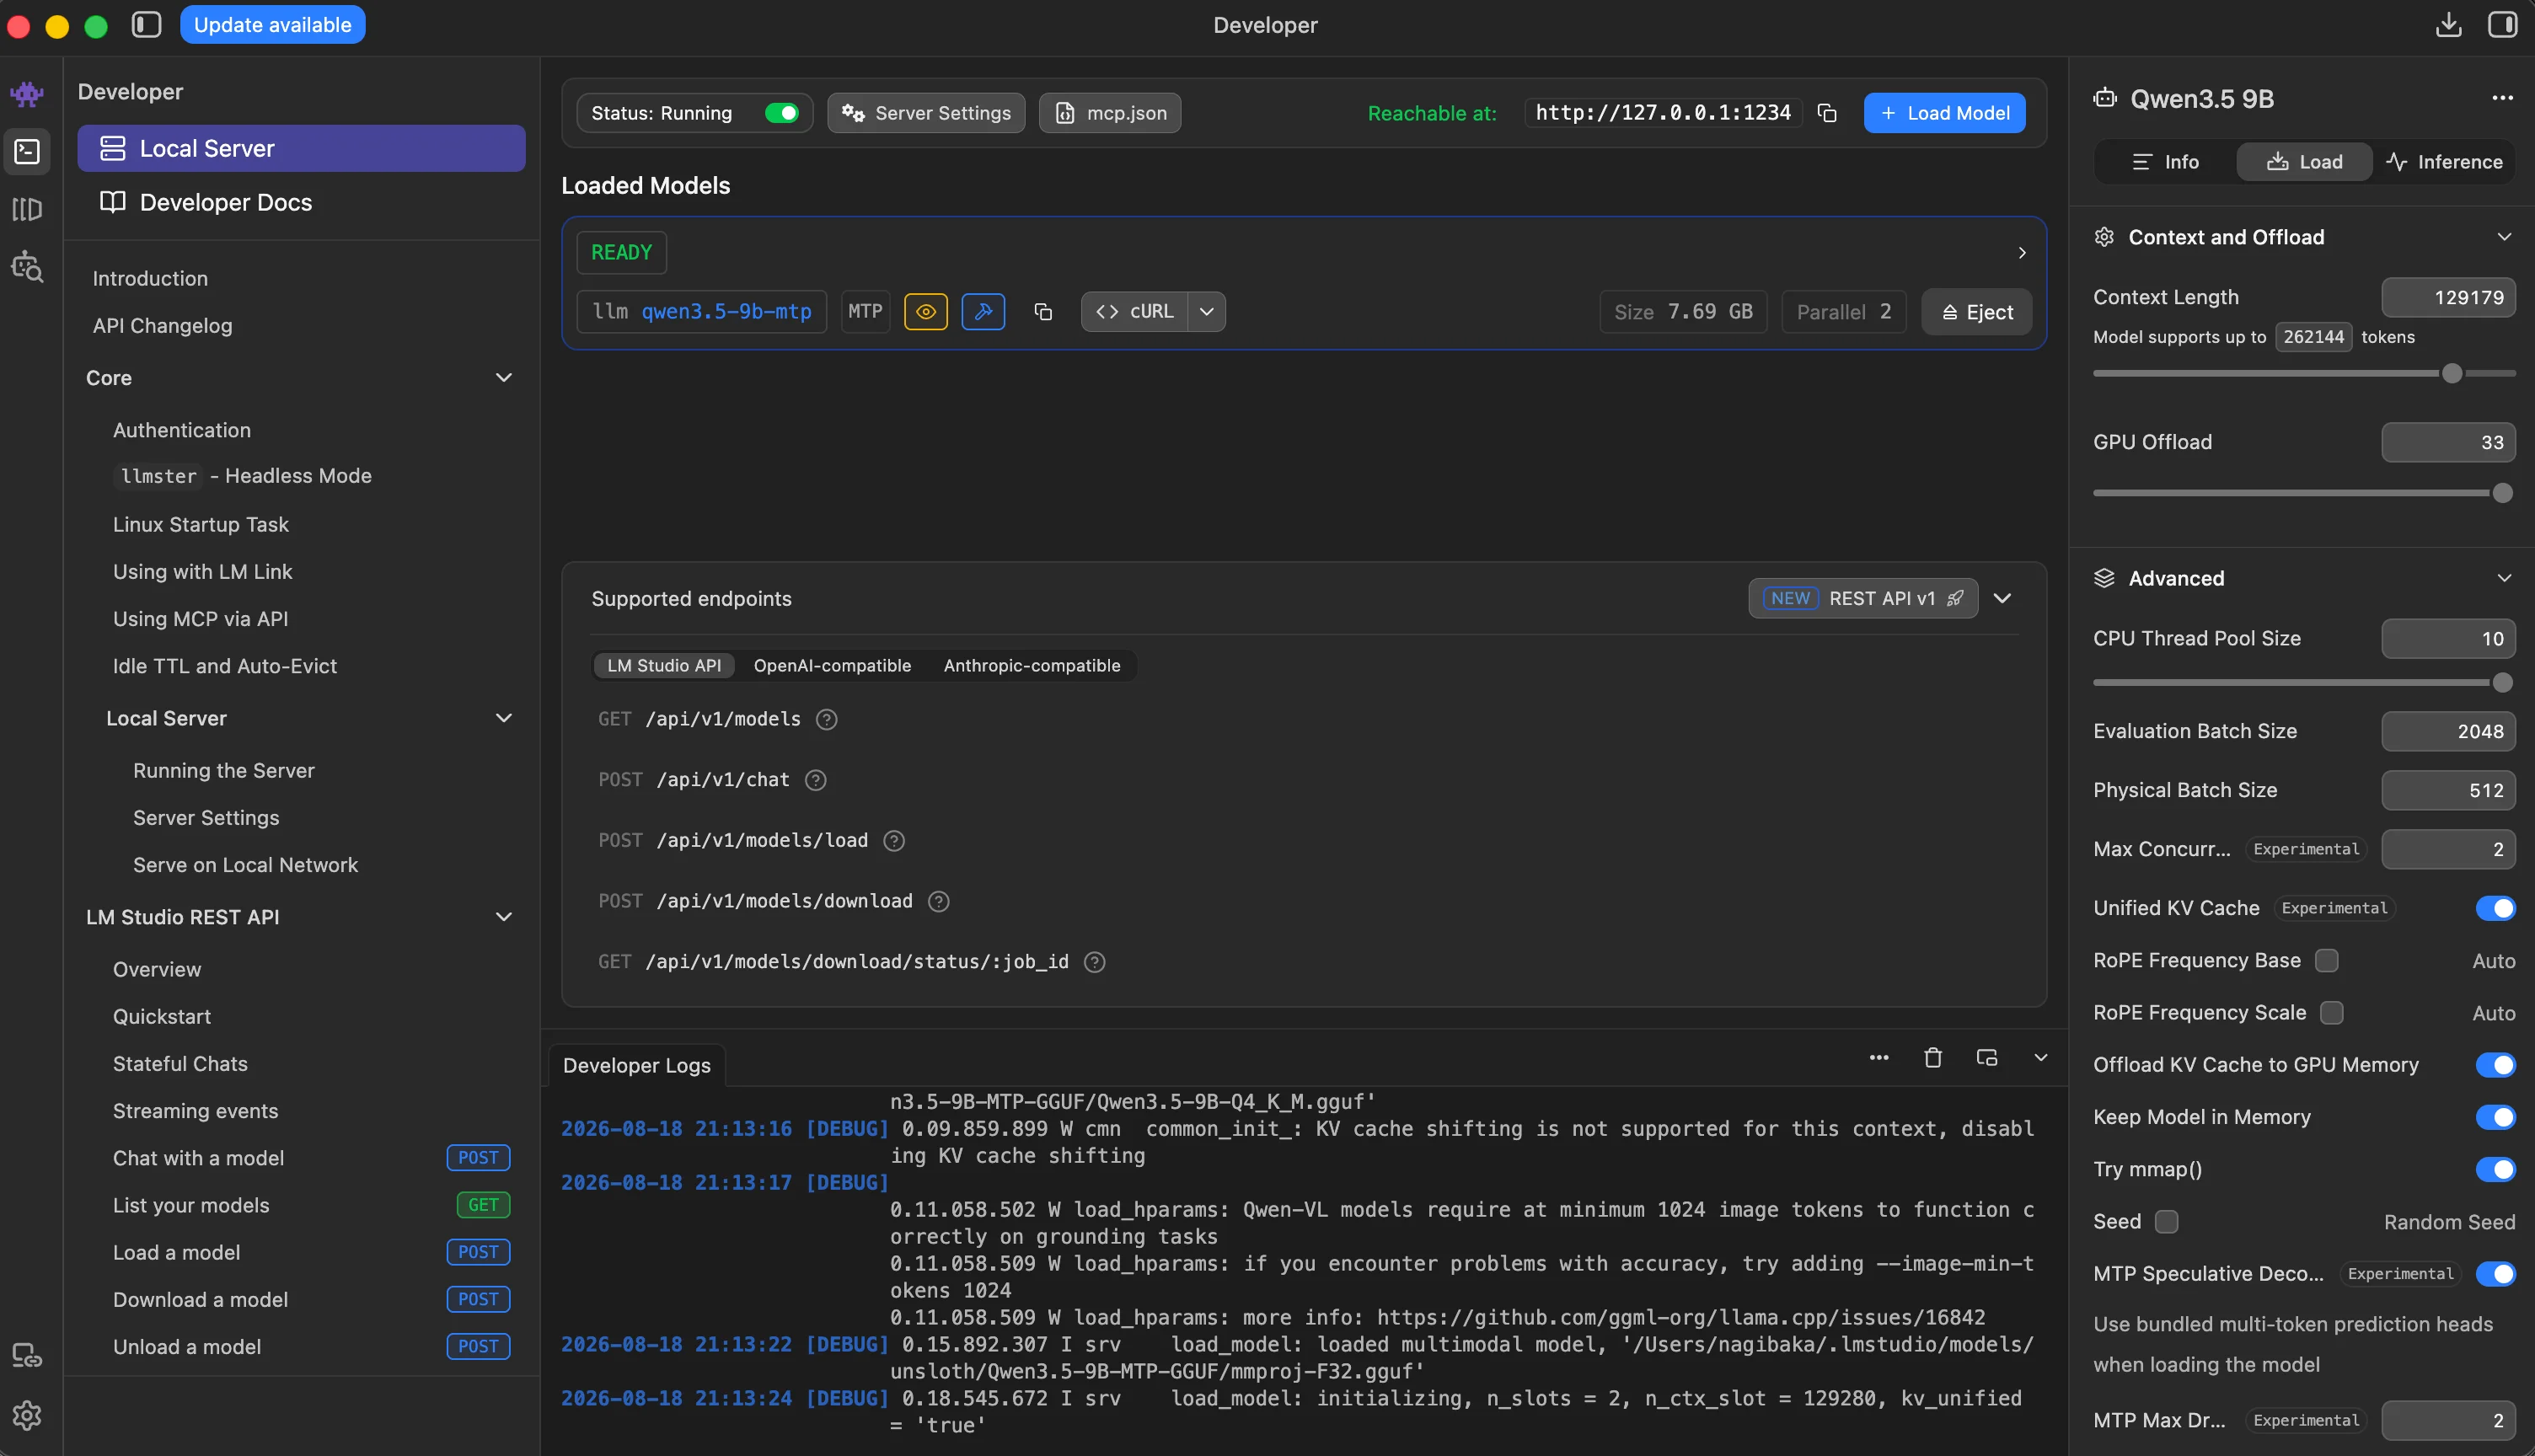Viewport: 2535px width, 1456px height.
Task: Toggle MTP Speculative Decoding switch
Action: [x=2495, y=1274]
